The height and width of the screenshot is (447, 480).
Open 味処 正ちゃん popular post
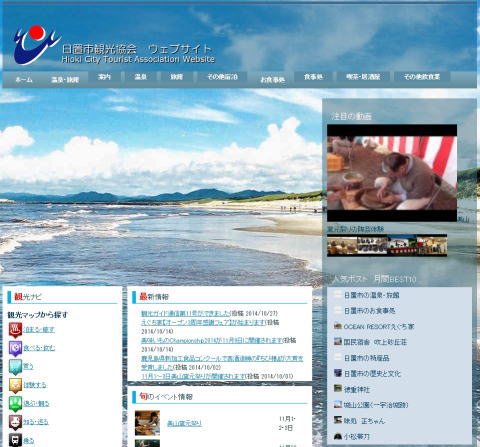364,421
